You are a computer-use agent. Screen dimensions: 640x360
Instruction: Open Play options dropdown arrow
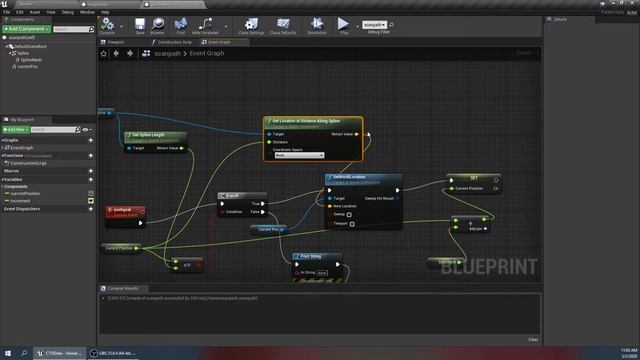pyautogui.click(x=357, y=26)
